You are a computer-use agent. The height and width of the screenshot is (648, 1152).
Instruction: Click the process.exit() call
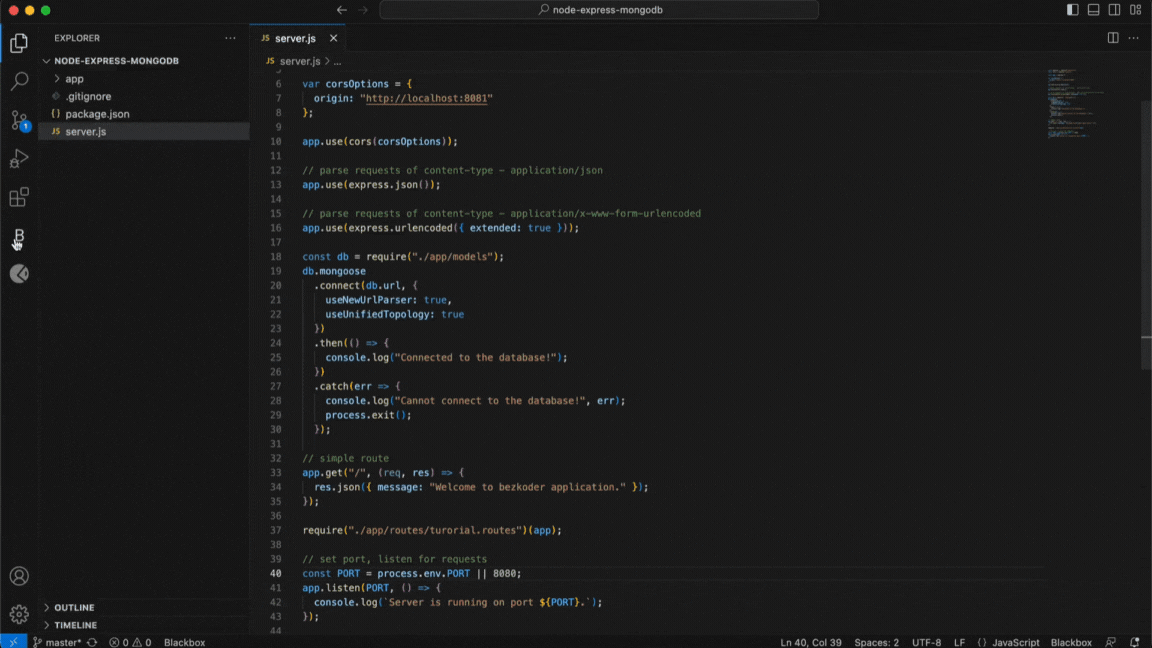click(368, 415)
